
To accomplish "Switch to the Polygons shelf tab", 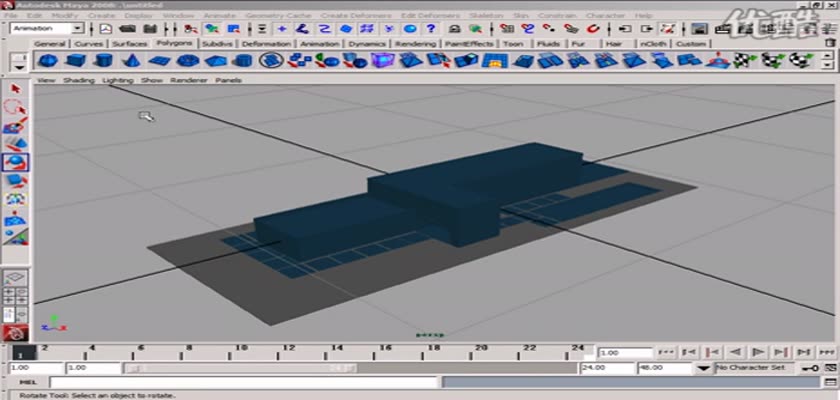I will tap(175, 43).
